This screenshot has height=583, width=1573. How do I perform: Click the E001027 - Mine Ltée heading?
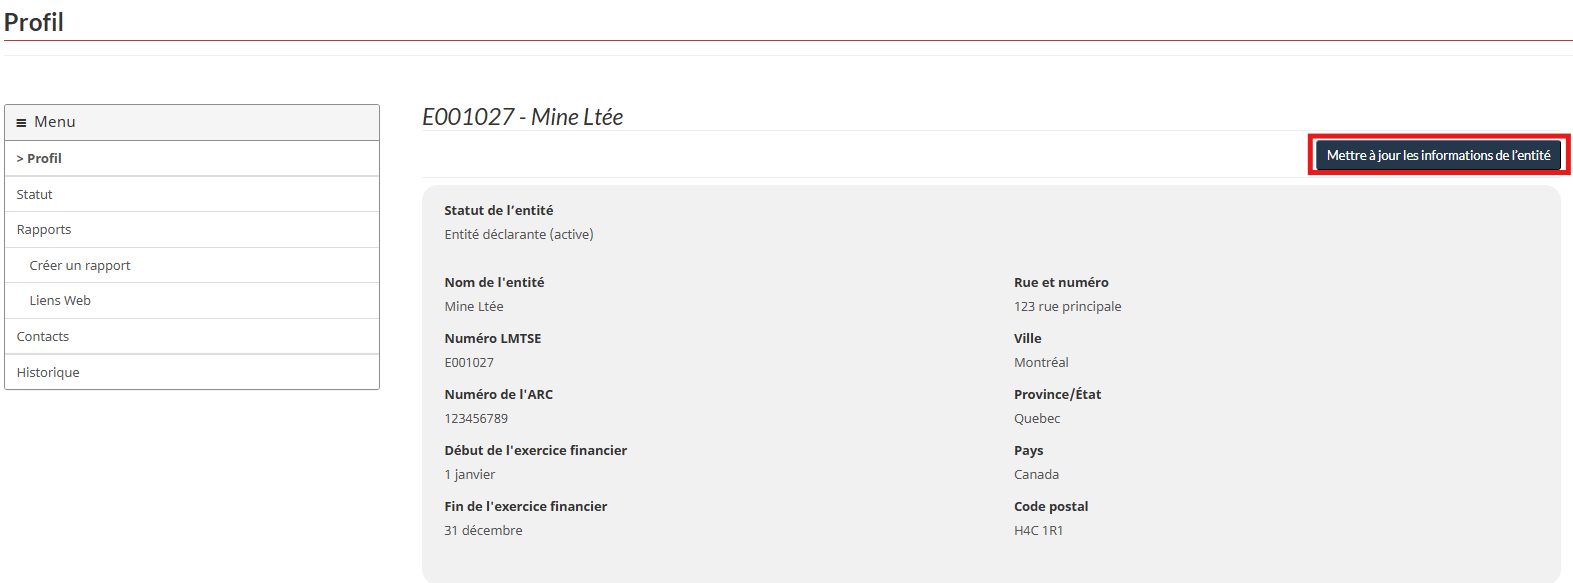(x=522, y=117)
